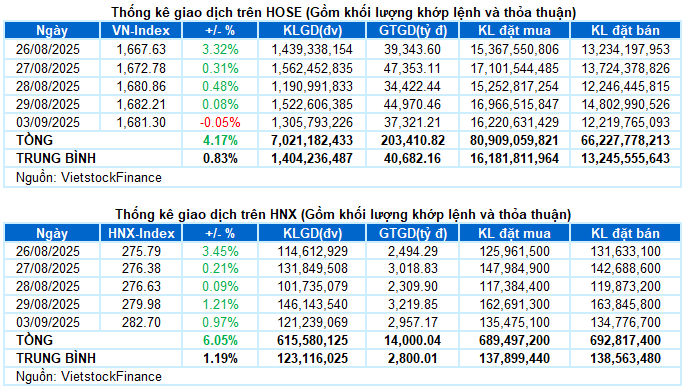Click the HOSE TRUNG BÌNH row label

56,158
